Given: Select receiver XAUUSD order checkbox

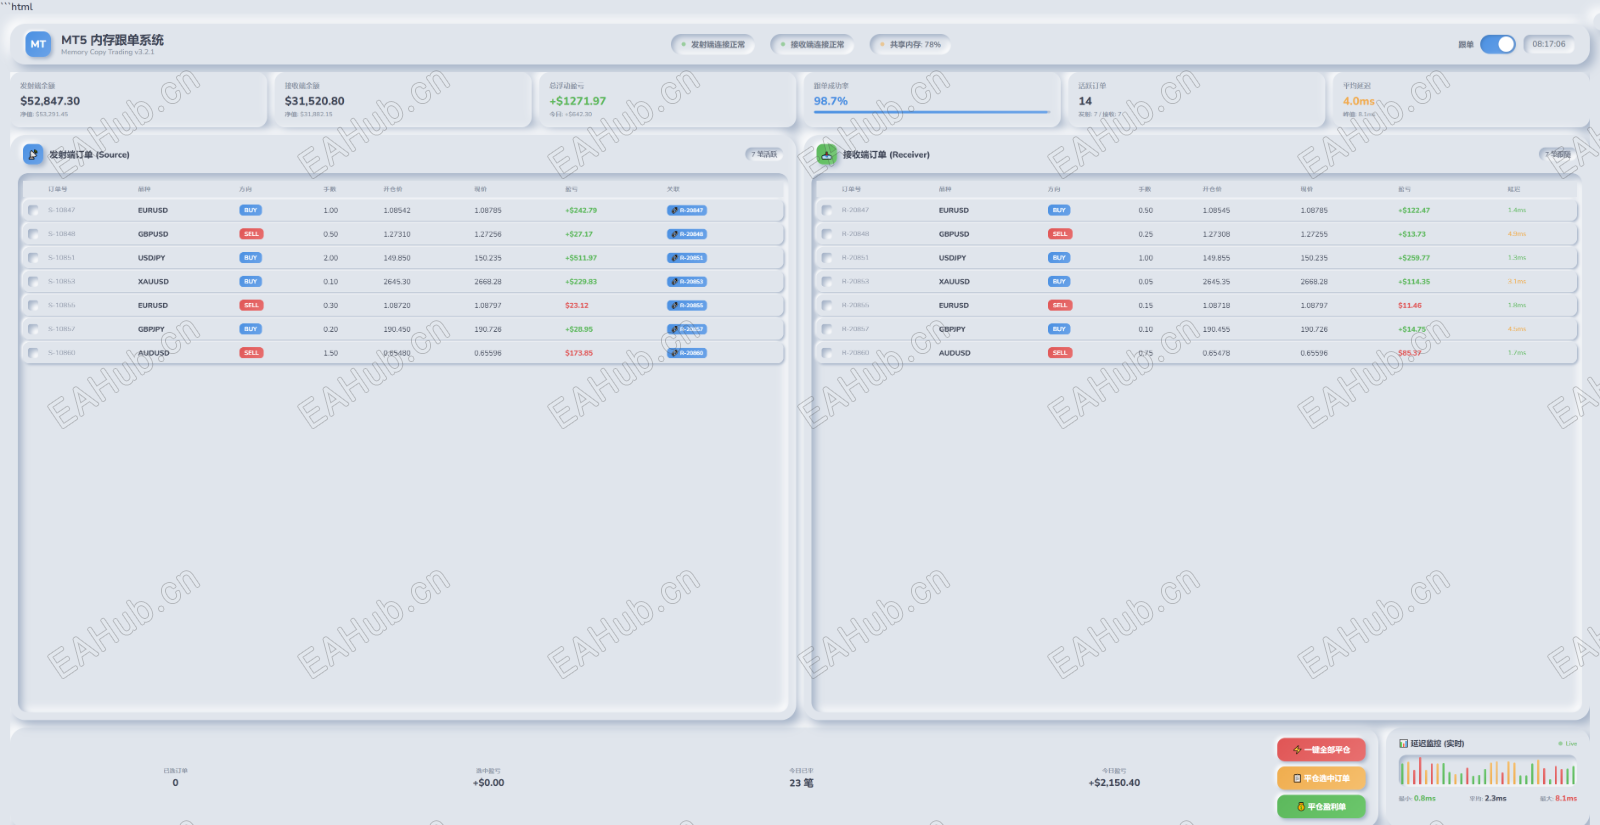Looking at the screenshot, I should (826, 282).
